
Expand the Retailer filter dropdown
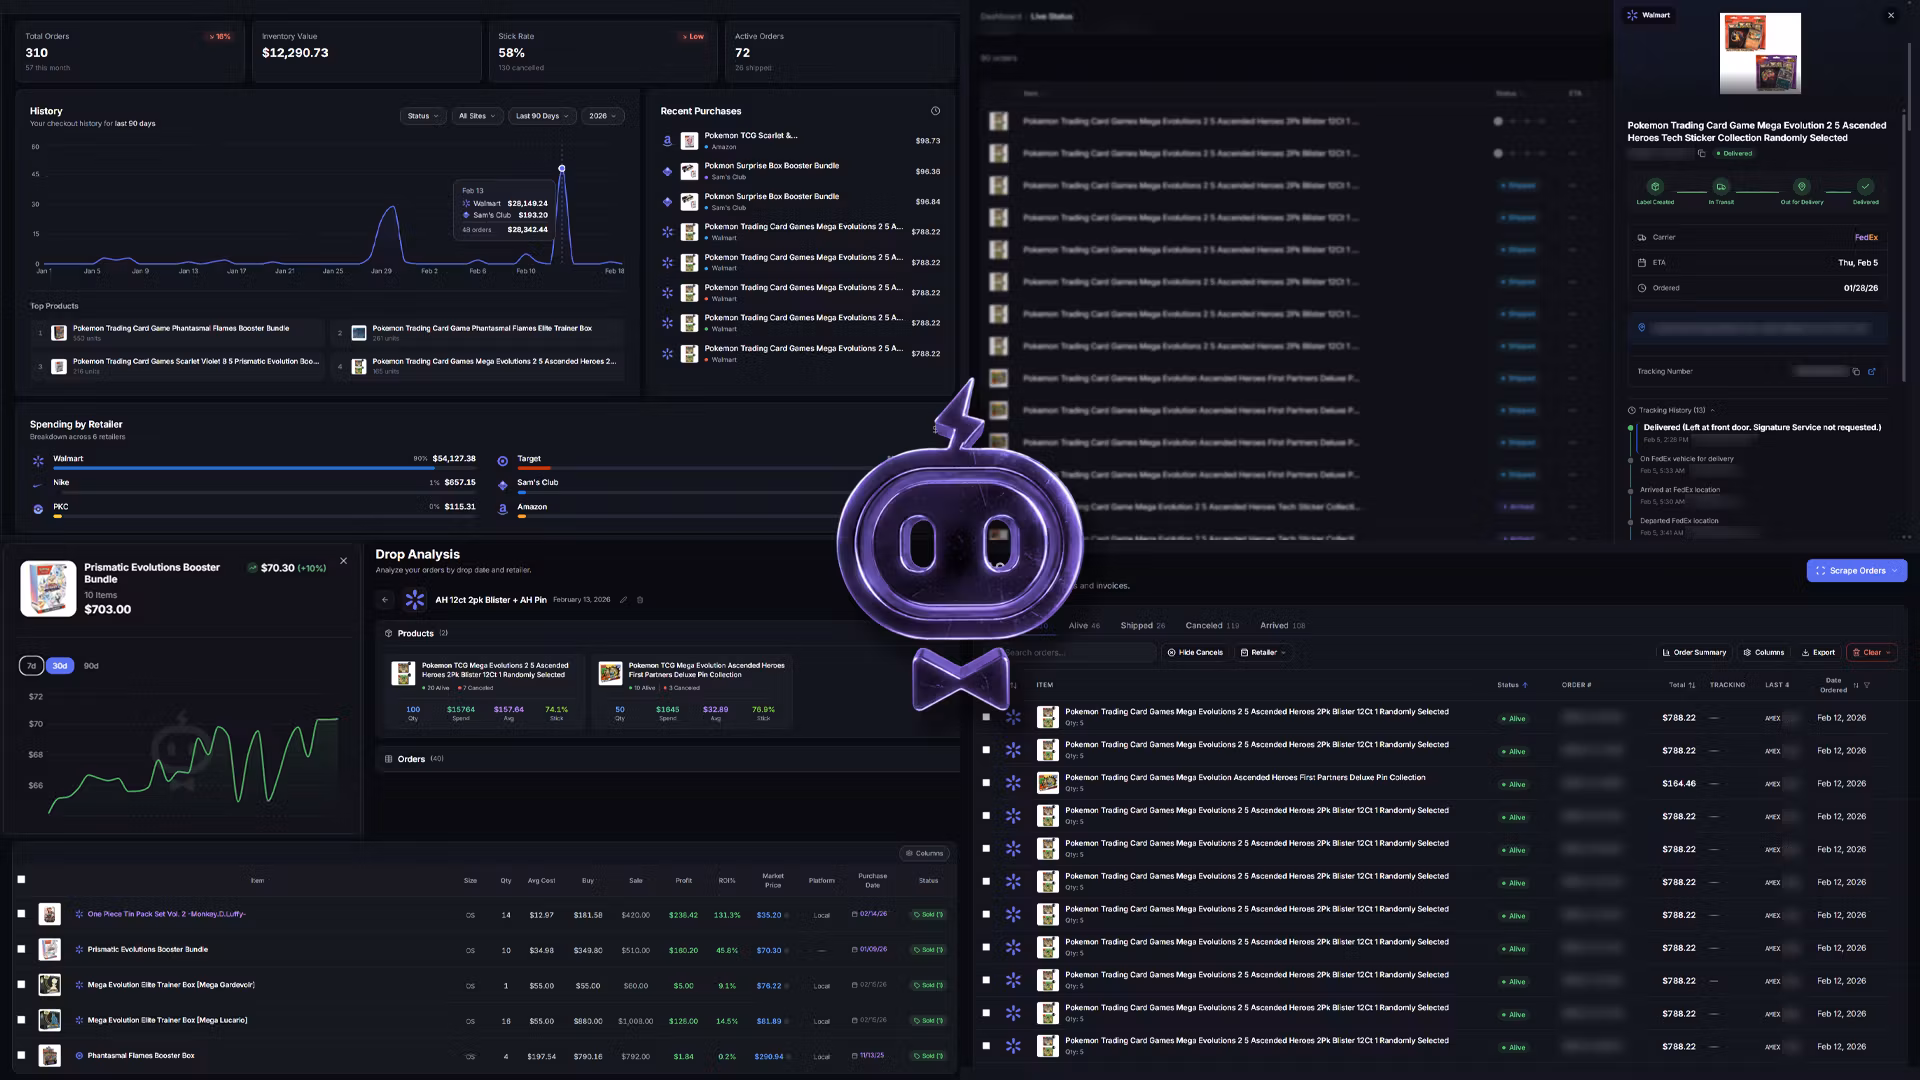click(x=1263, y=653)
